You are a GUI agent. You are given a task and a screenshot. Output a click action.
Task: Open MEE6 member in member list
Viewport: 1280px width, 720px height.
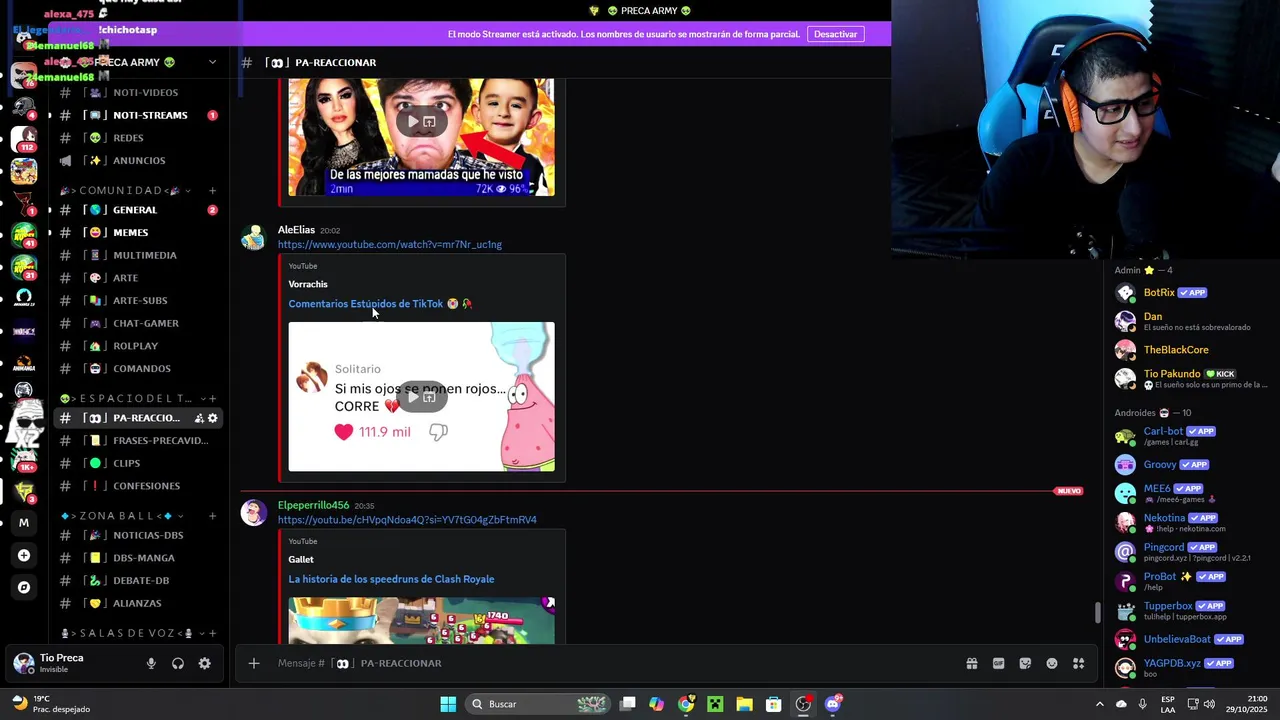(1190, 493)
